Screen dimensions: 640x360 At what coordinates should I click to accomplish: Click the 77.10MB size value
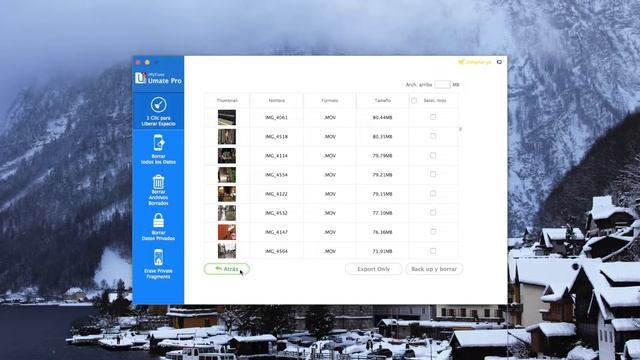coord(382,213)
